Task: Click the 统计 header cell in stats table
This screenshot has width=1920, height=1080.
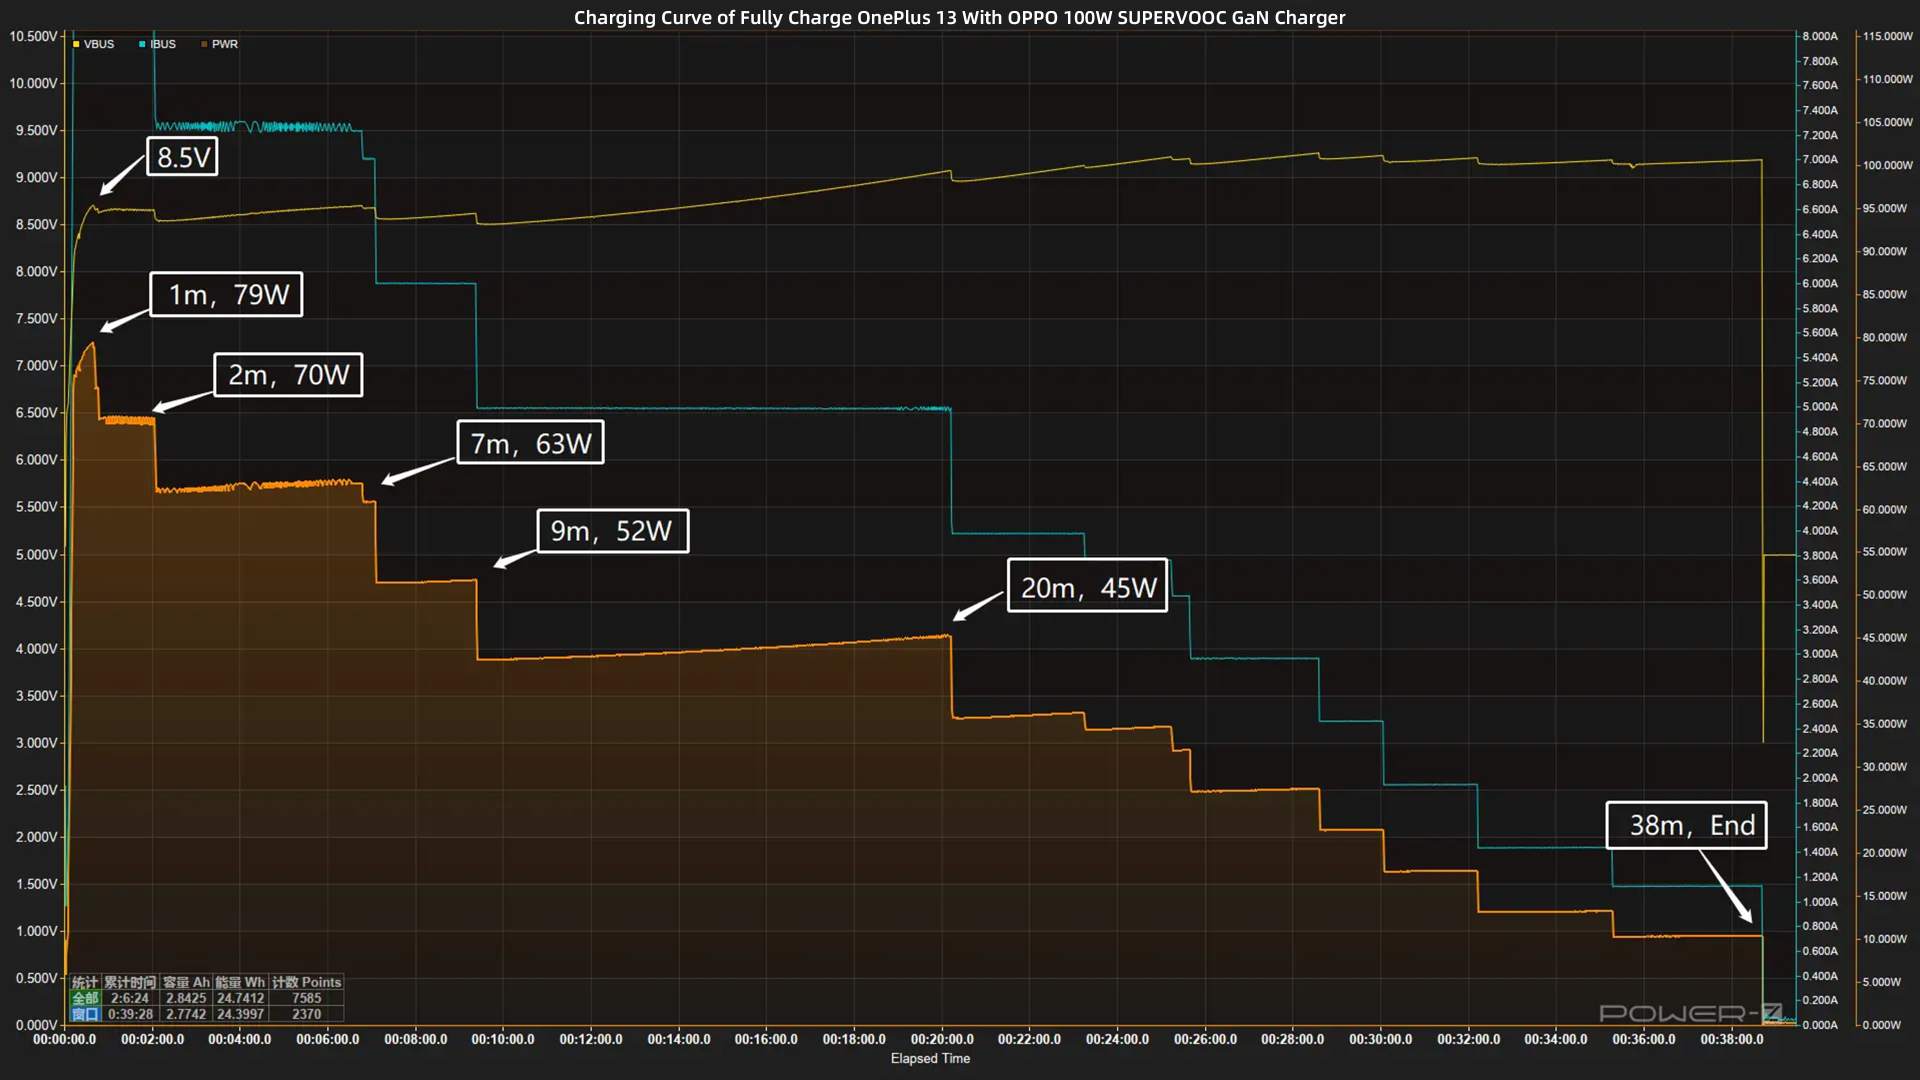Action: coord(85,982)
